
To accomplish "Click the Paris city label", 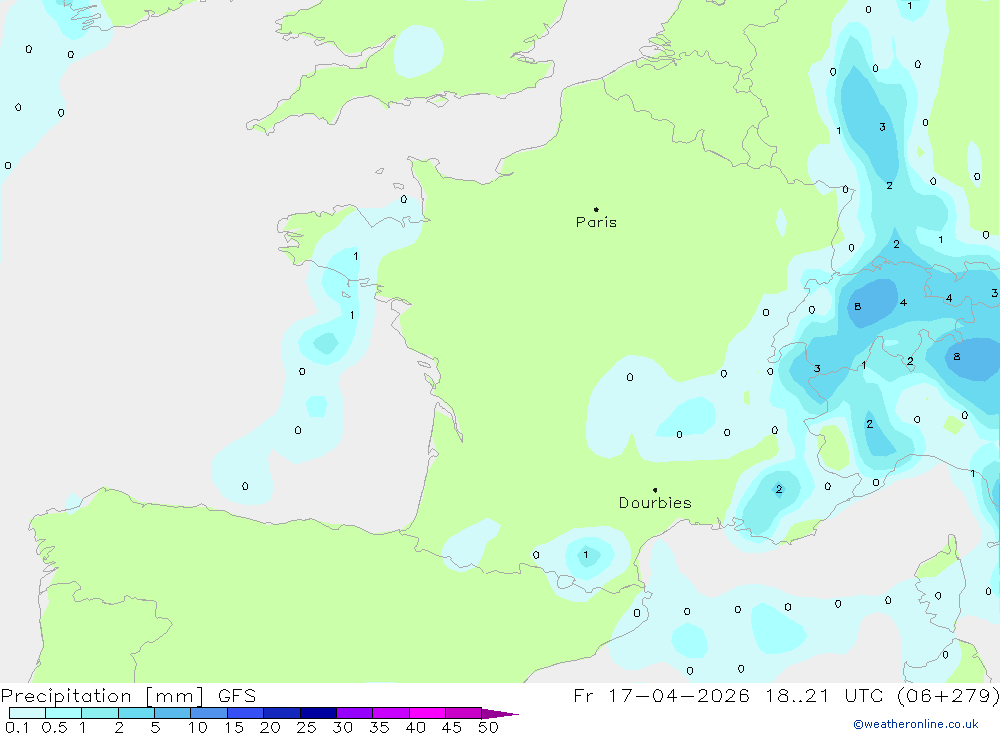I will (596, 222).
